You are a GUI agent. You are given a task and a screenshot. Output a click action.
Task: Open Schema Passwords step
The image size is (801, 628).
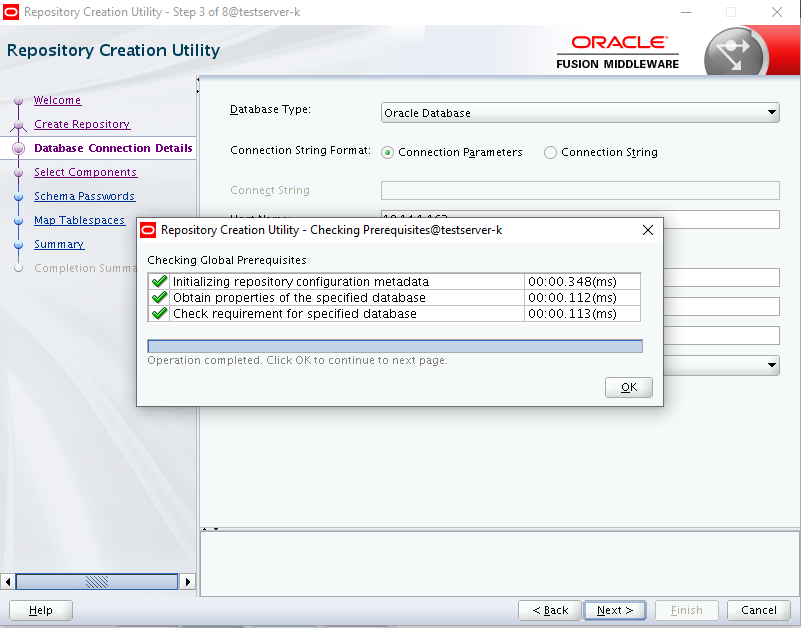[x=84, y=196]
